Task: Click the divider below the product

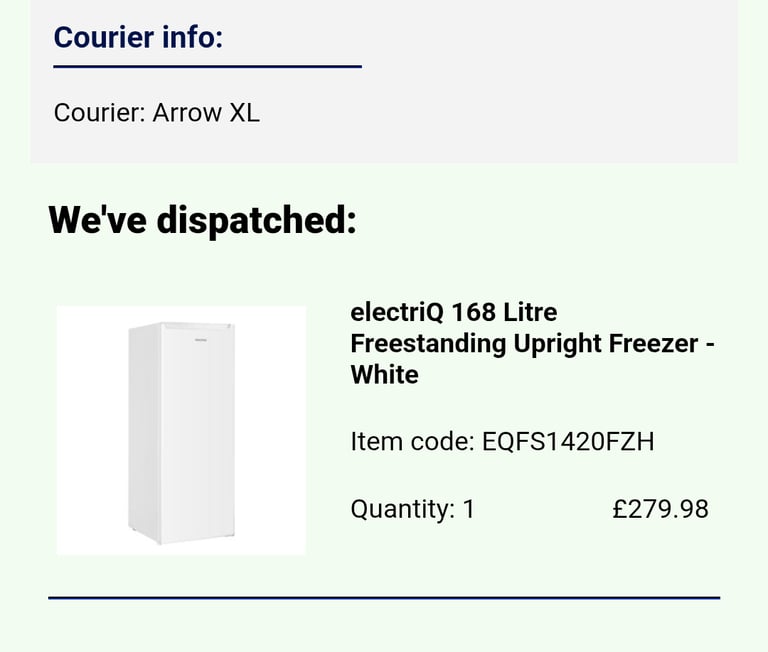Action: 384,598
